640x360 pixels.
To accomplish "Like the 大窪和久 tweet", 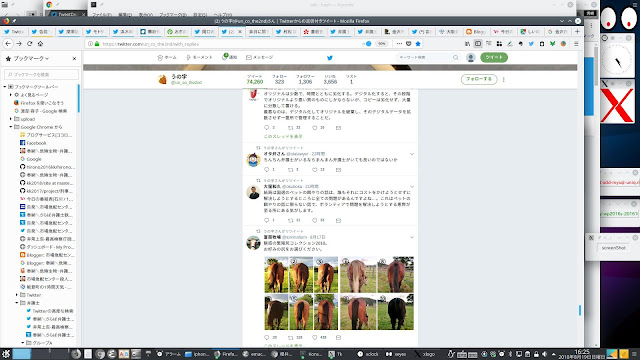I will 315,220.
